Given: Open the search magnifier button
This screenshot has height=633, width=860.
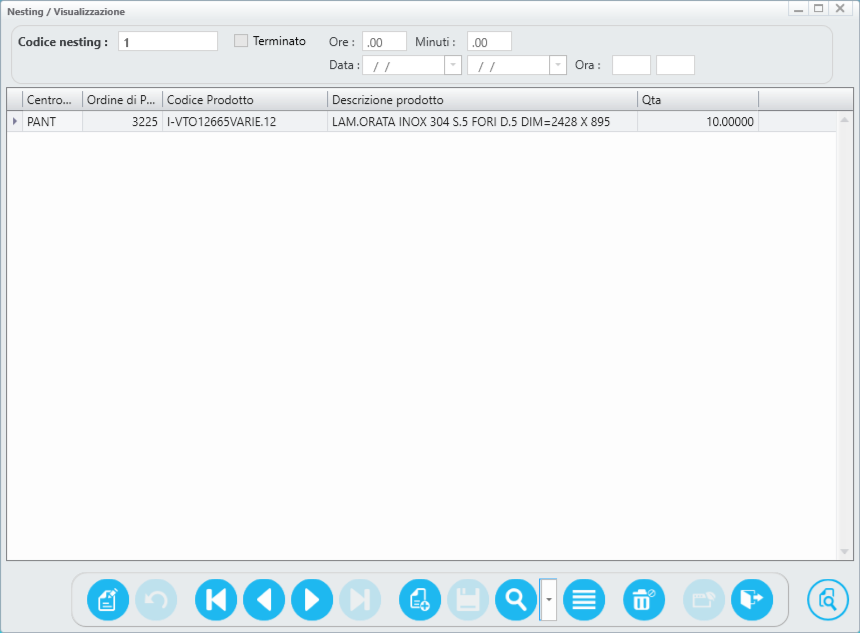Looking at the screenshot, I should pyautogui.click(x=516, y=600).
